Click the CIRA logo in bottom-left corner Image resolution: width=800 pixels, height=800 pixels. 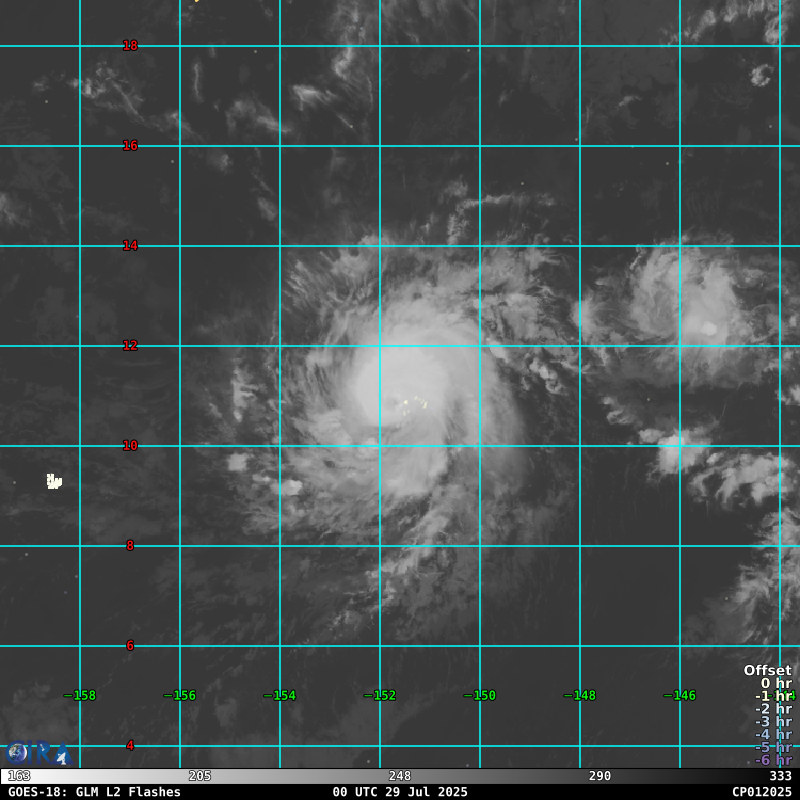click(x=36, y=752)
